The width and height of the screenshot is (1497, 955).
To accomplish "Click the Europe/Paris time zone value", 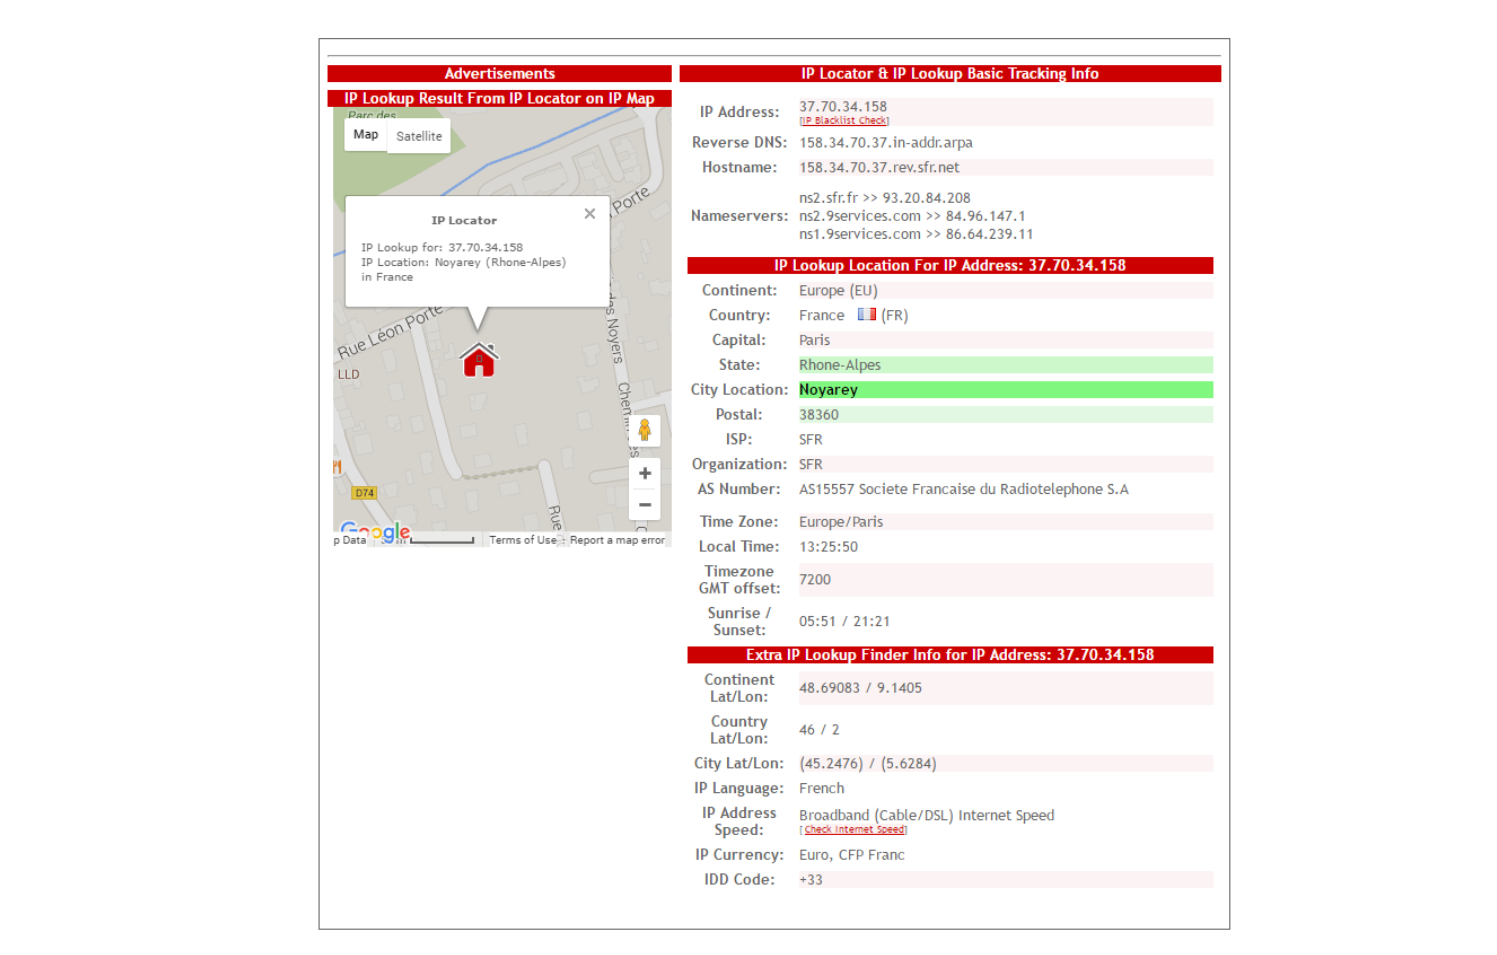I will click(x=841, y=522).
